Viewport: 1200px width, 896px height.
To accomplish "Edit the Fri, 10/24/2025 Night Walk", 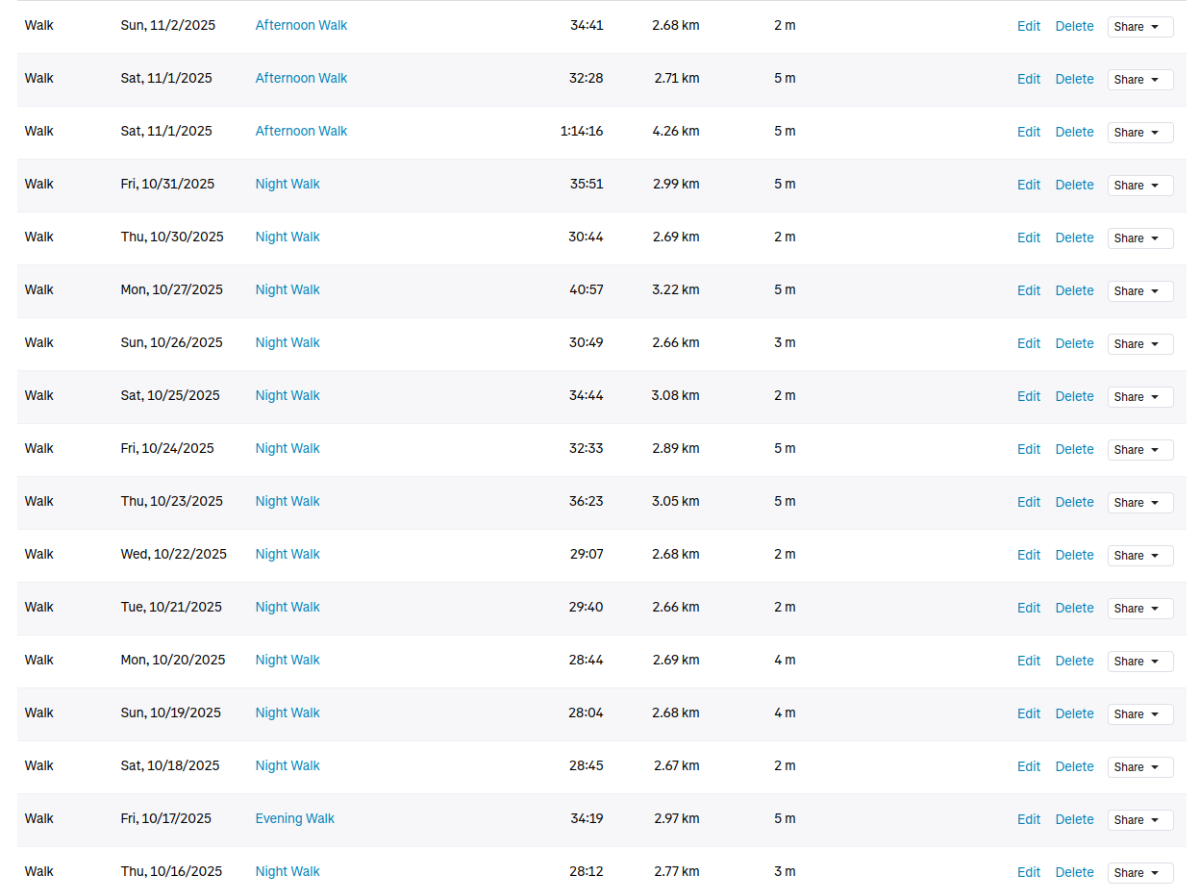I will click(x=1028, y=450).
